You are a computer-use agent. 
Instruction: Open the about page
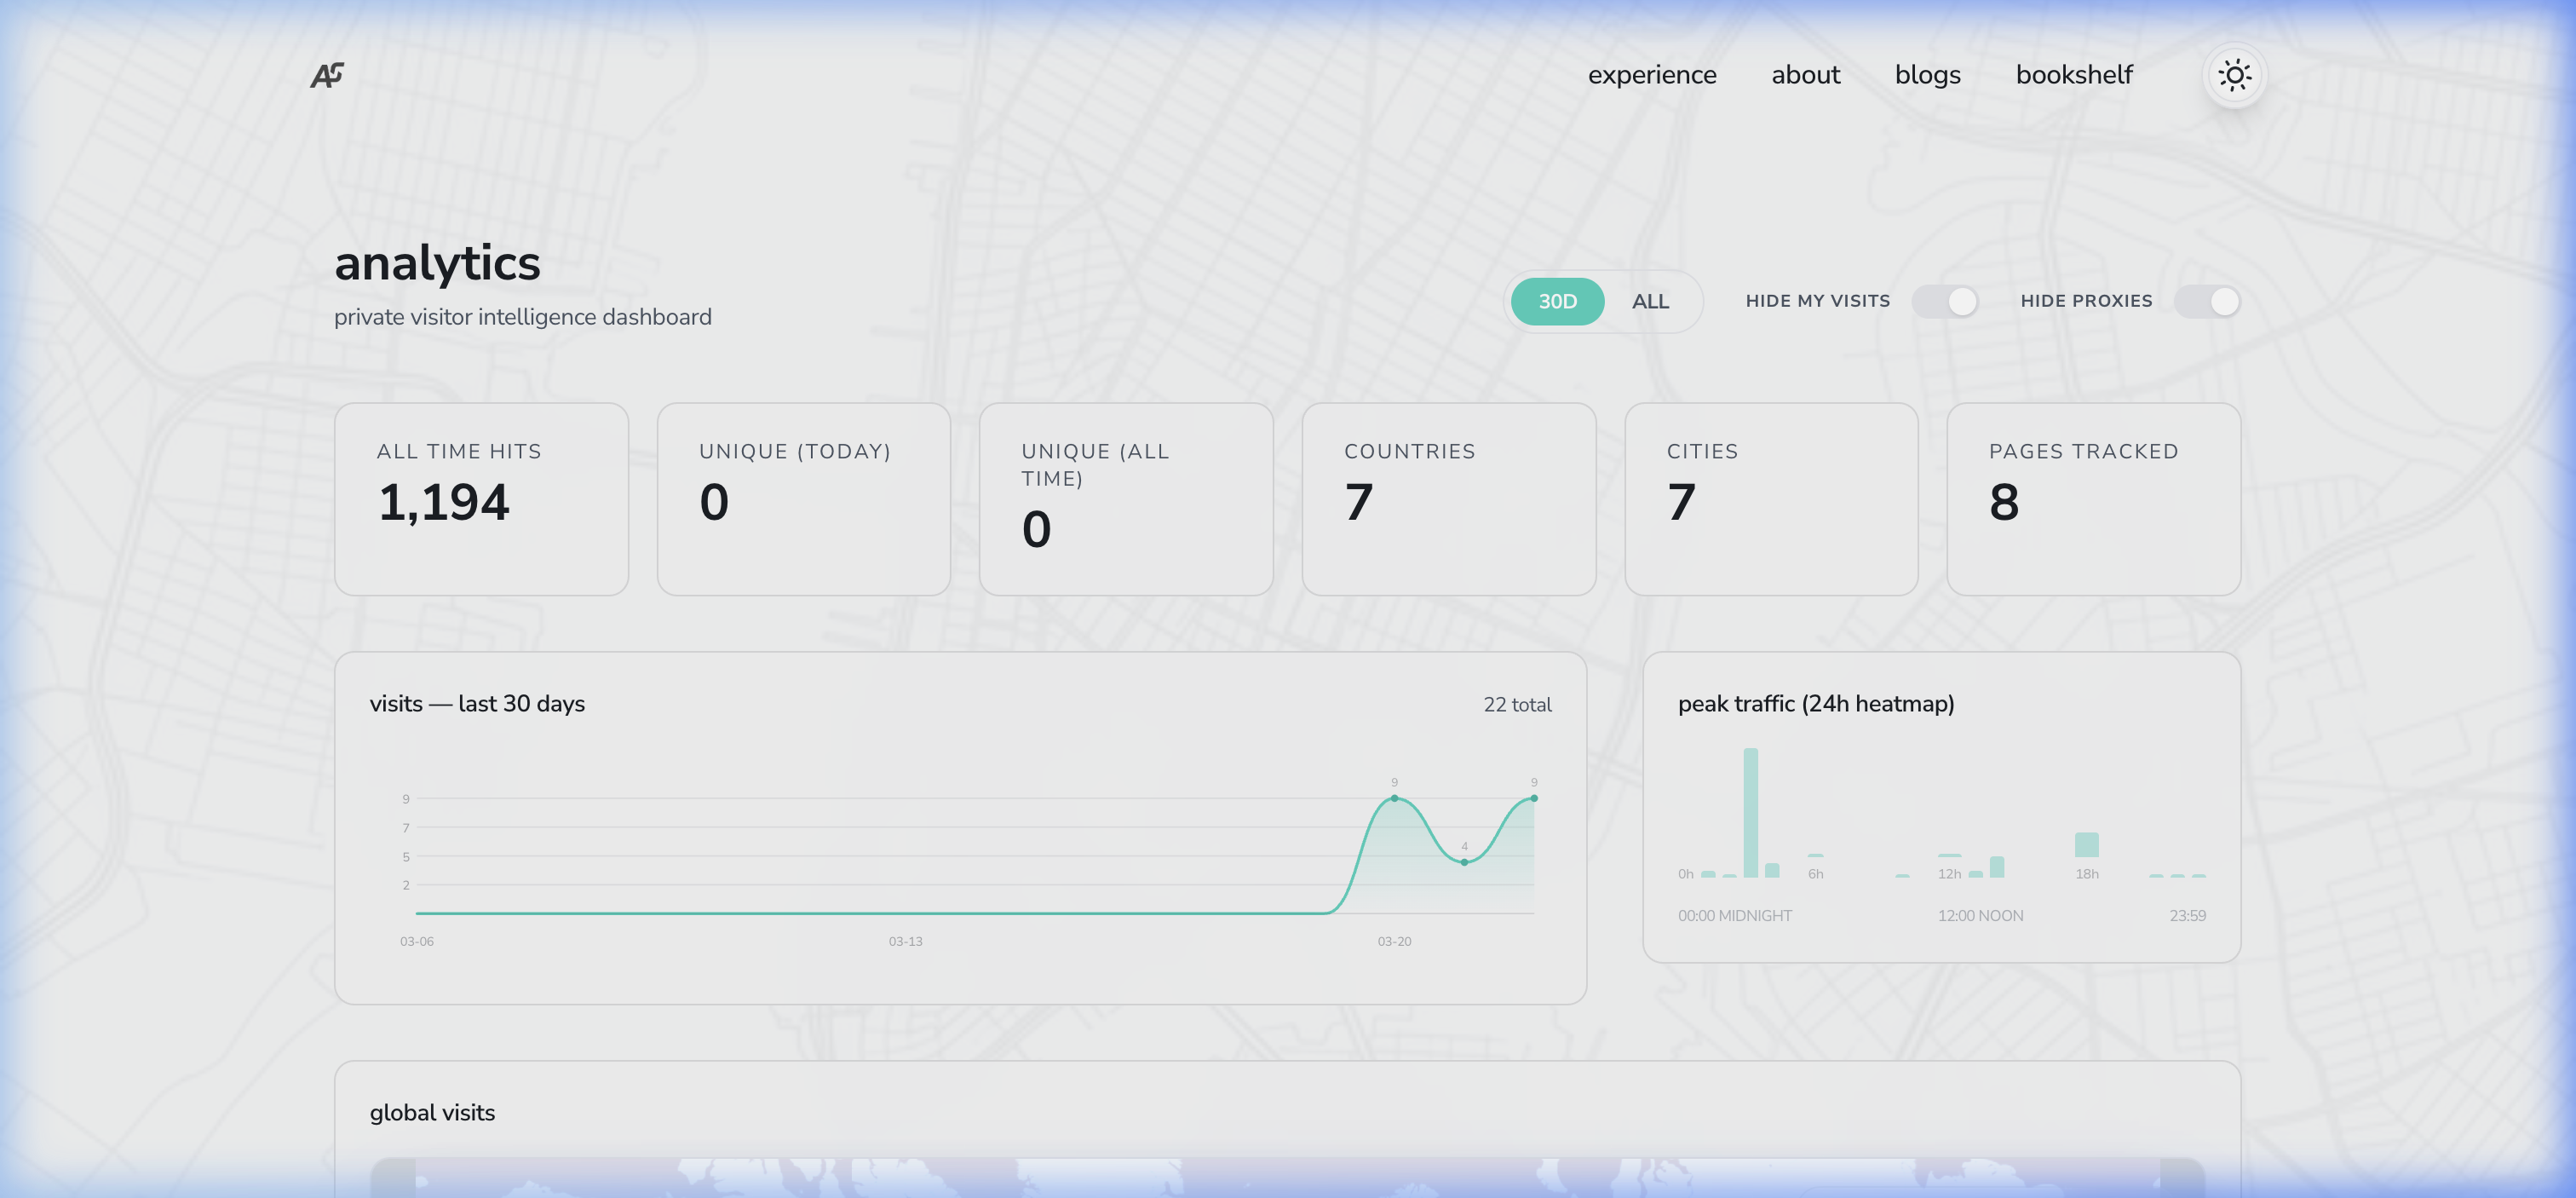point(1806,74)
